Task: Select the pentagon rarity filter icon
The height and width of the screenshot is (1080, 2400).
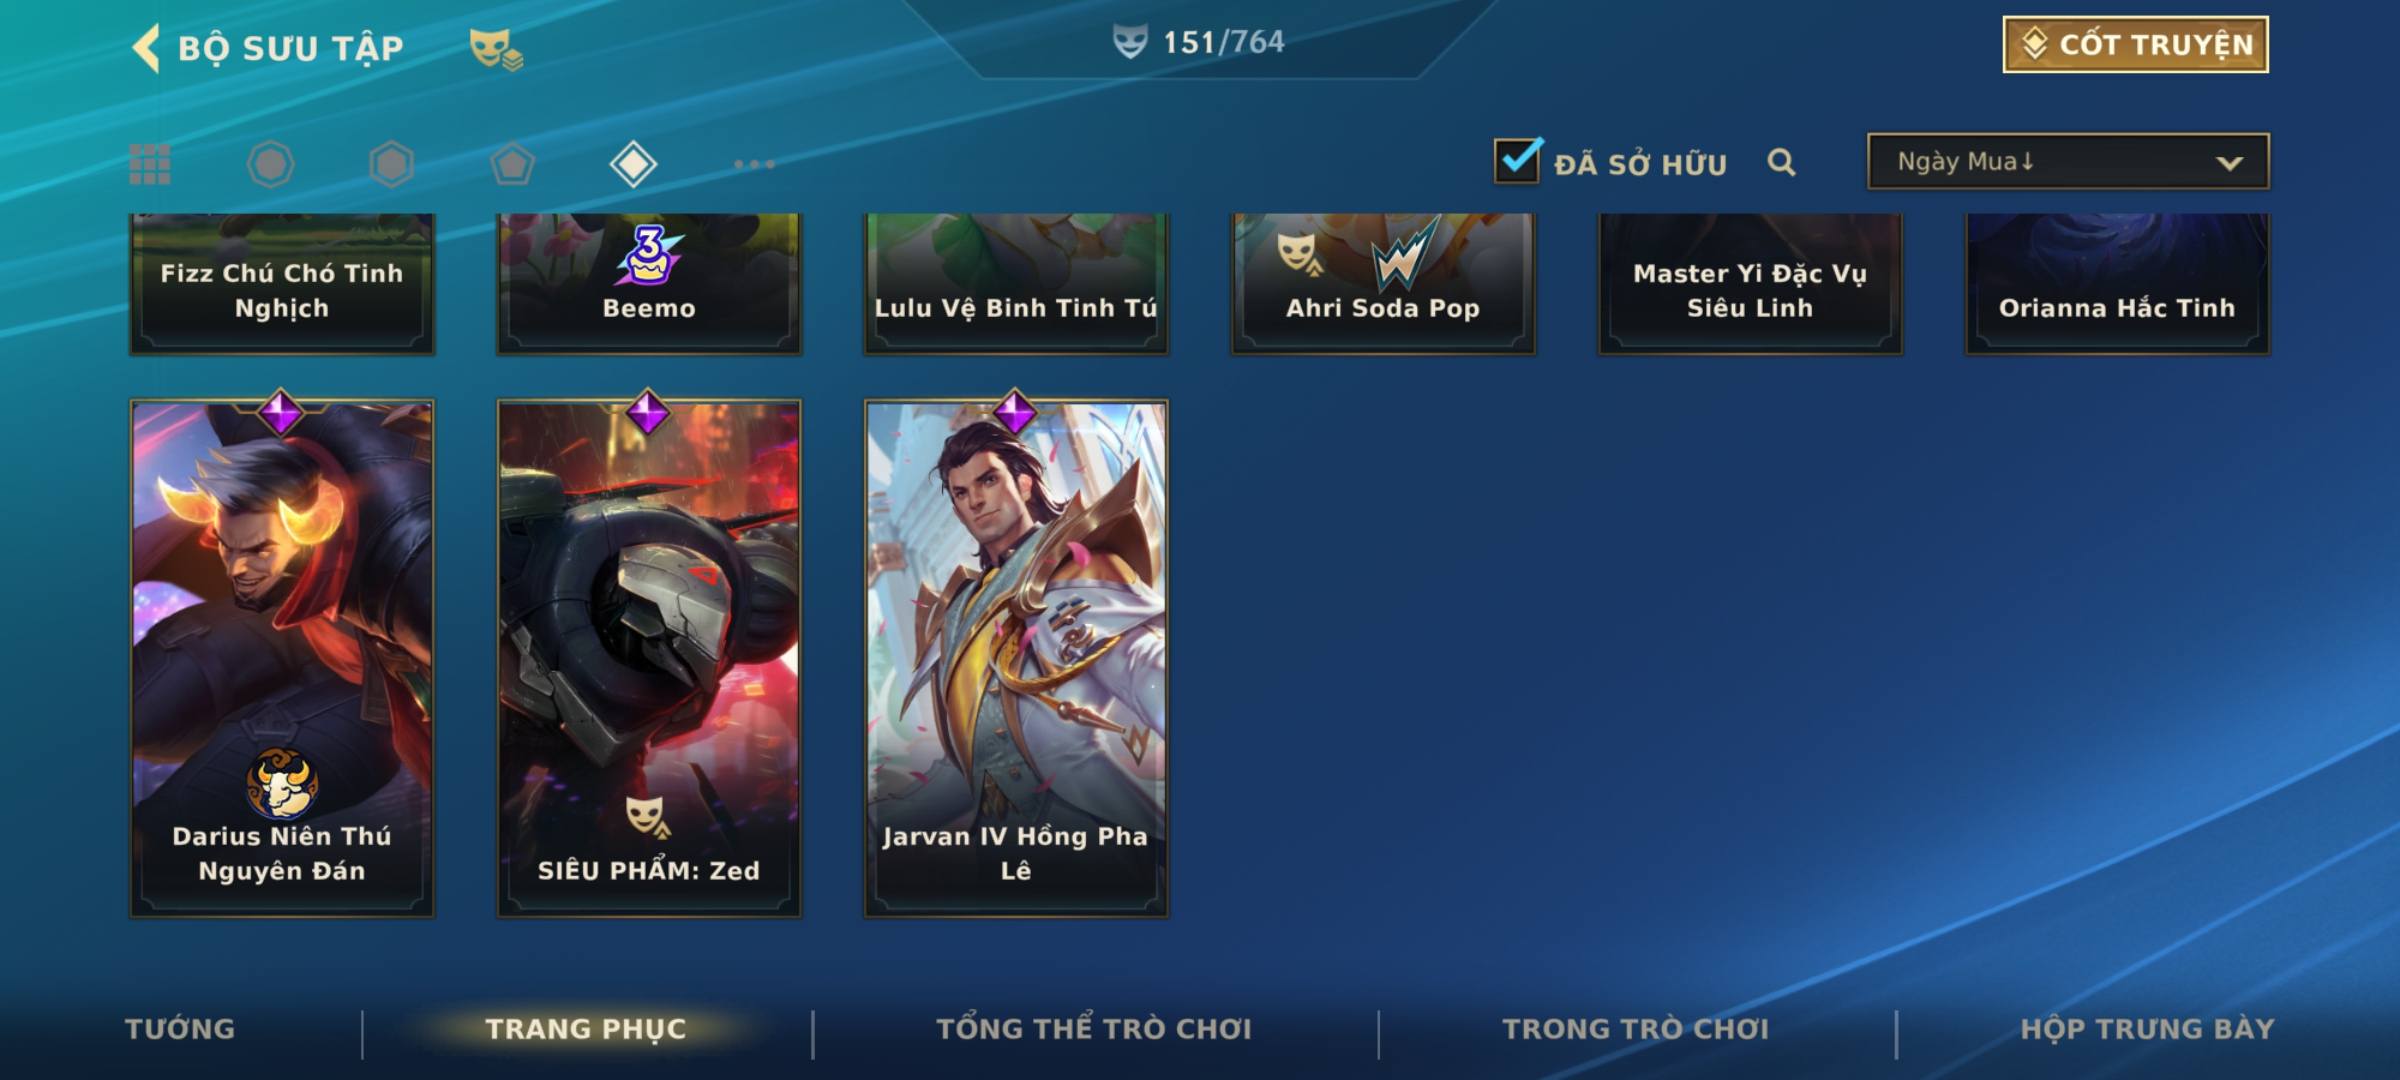Action: click(x=512, y=164)
